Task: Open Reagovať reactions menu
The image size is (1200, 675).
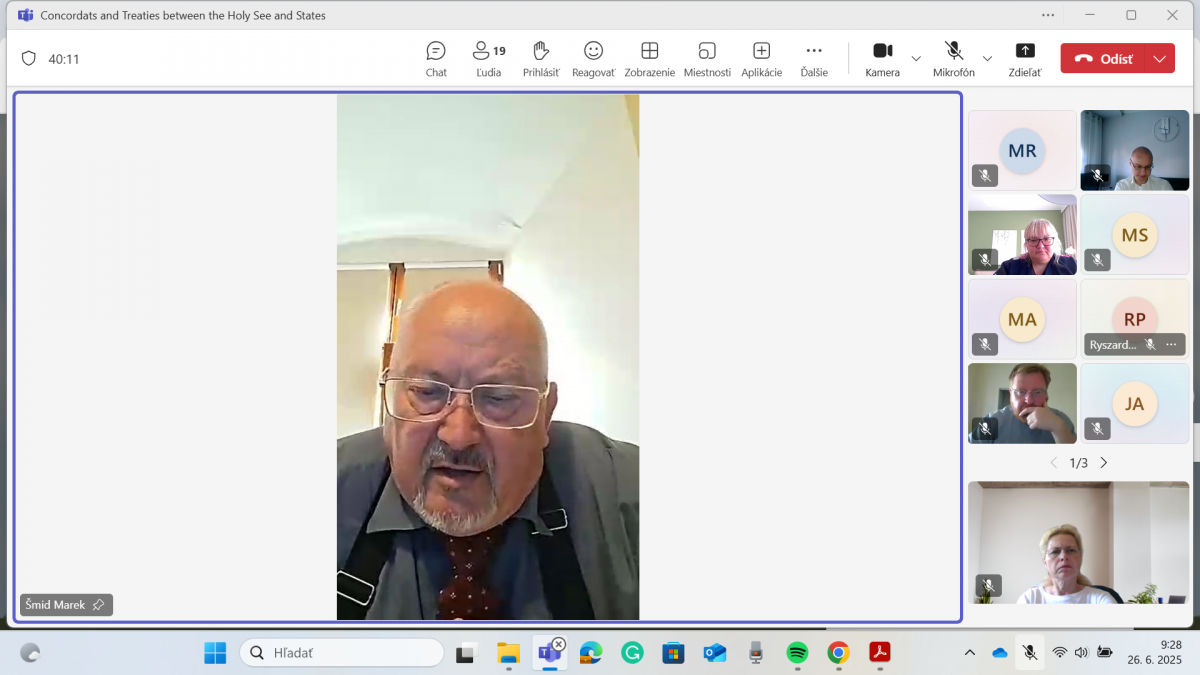Action: 594,59
